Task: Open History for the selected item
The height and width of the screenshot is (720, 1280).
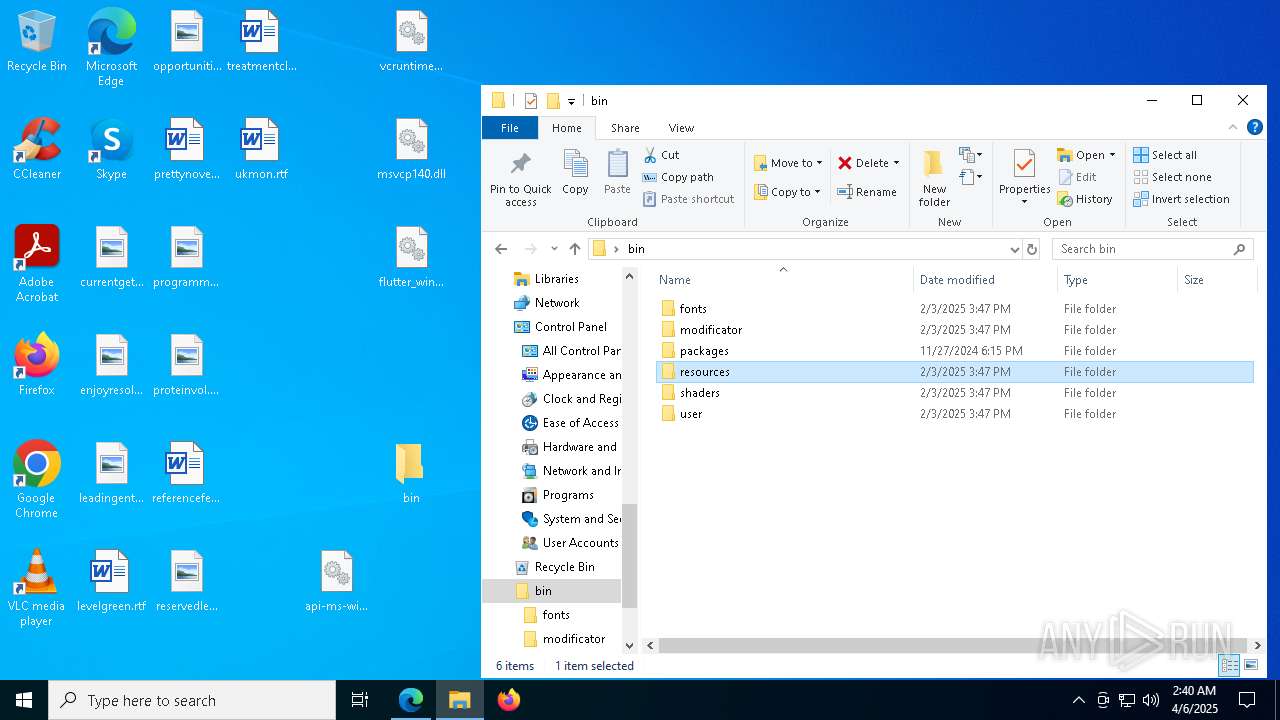Action: pyautogui.click(x=1085, y=199)
